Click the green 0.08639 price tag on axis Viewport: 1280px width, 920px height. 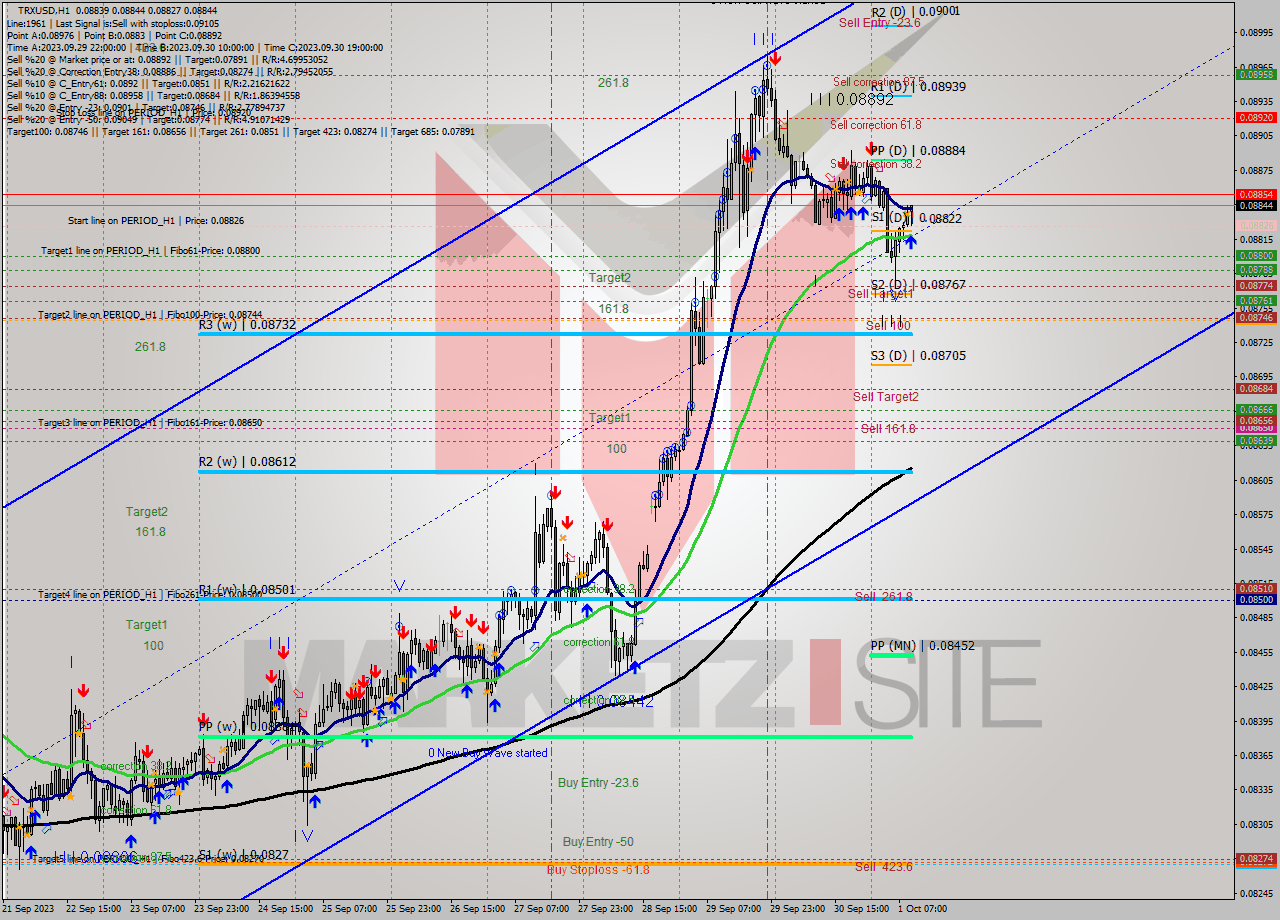pyautogui.click(x=1256, y=440)
